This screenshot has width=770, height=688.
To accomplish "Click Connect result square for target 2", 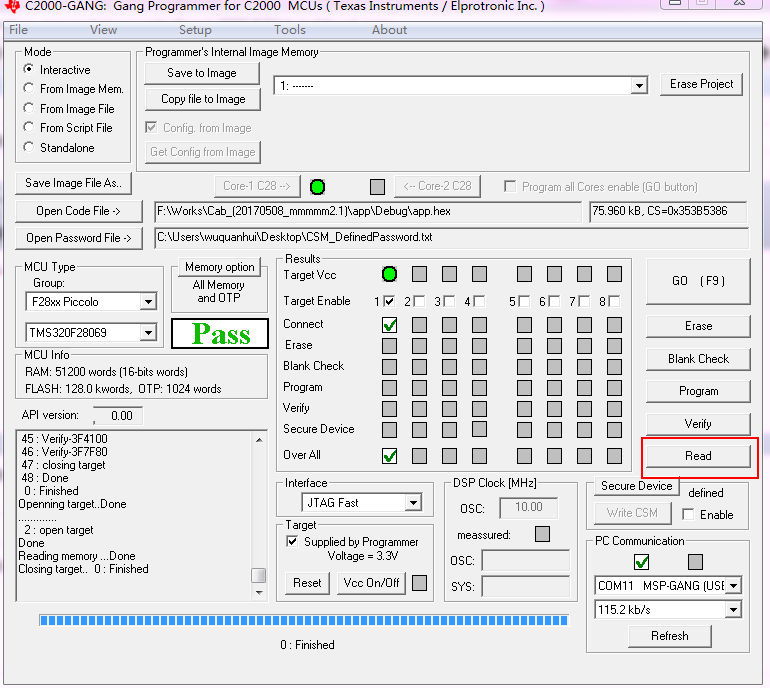I will (x=419, y=325).
